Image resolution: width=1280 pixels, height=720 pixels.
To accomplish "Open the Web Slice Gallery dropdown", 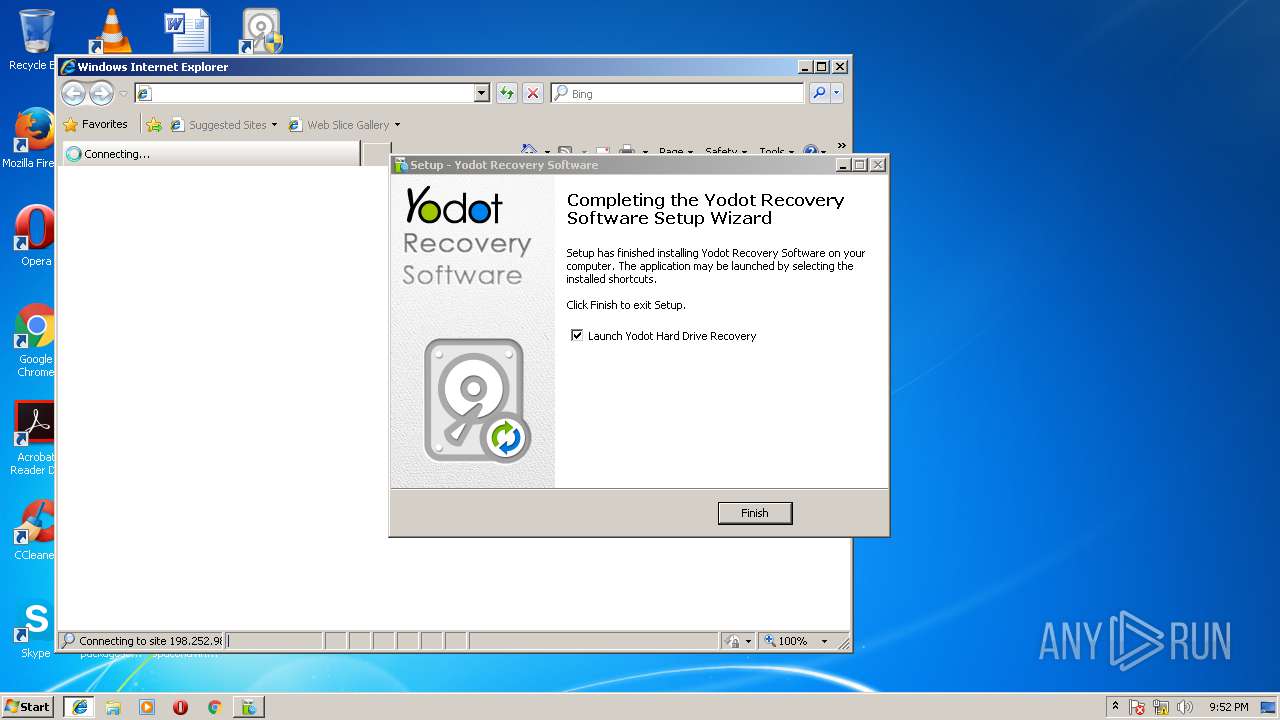I will pos(344,125).
